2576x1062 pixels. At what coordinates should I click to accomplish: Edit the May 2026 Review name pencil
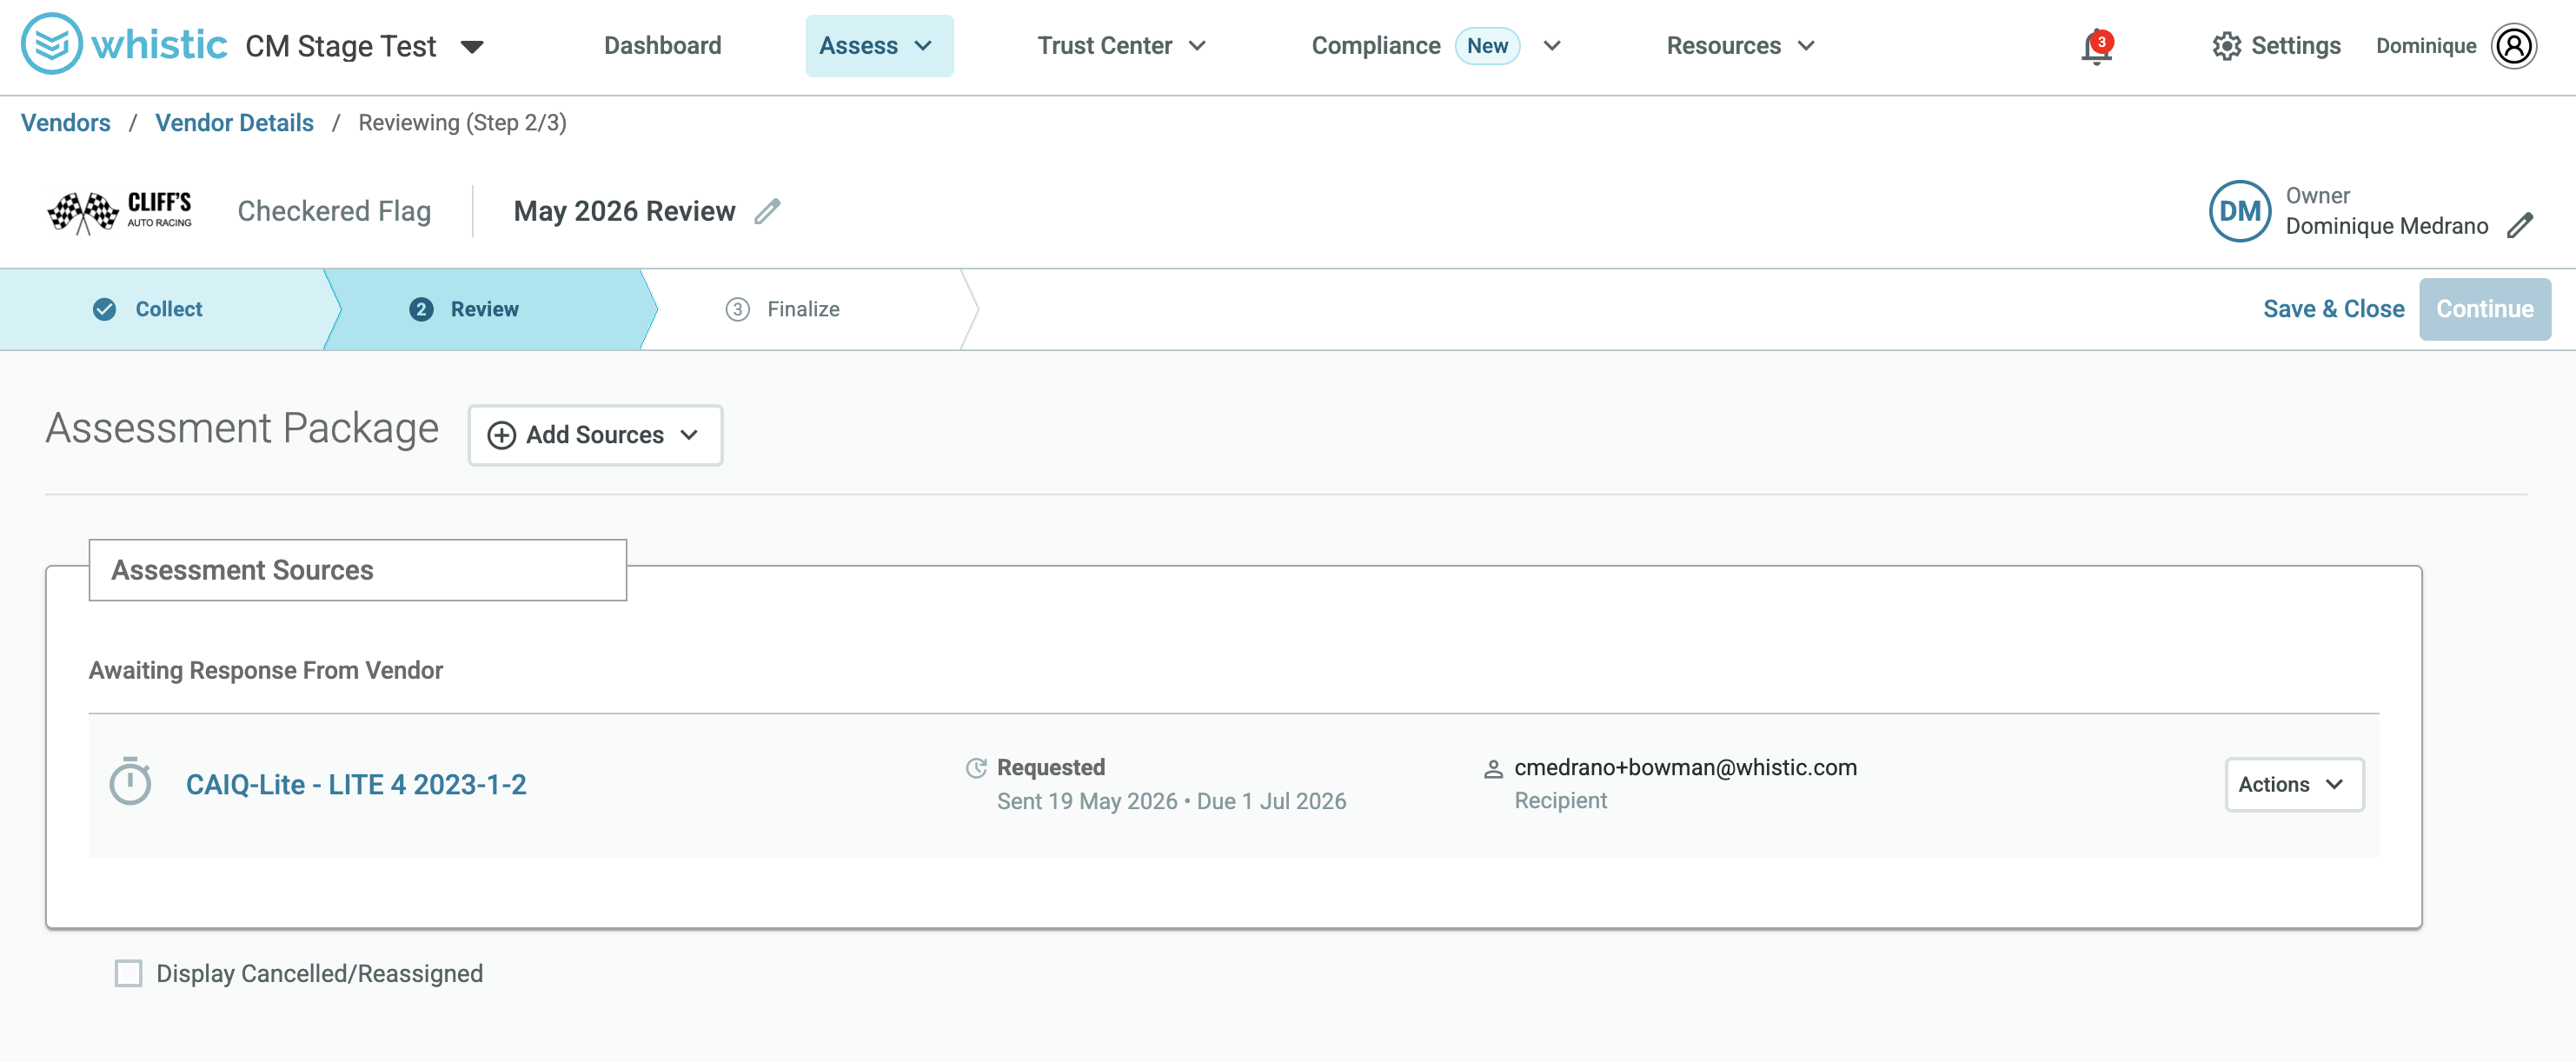tap(767, 211)
